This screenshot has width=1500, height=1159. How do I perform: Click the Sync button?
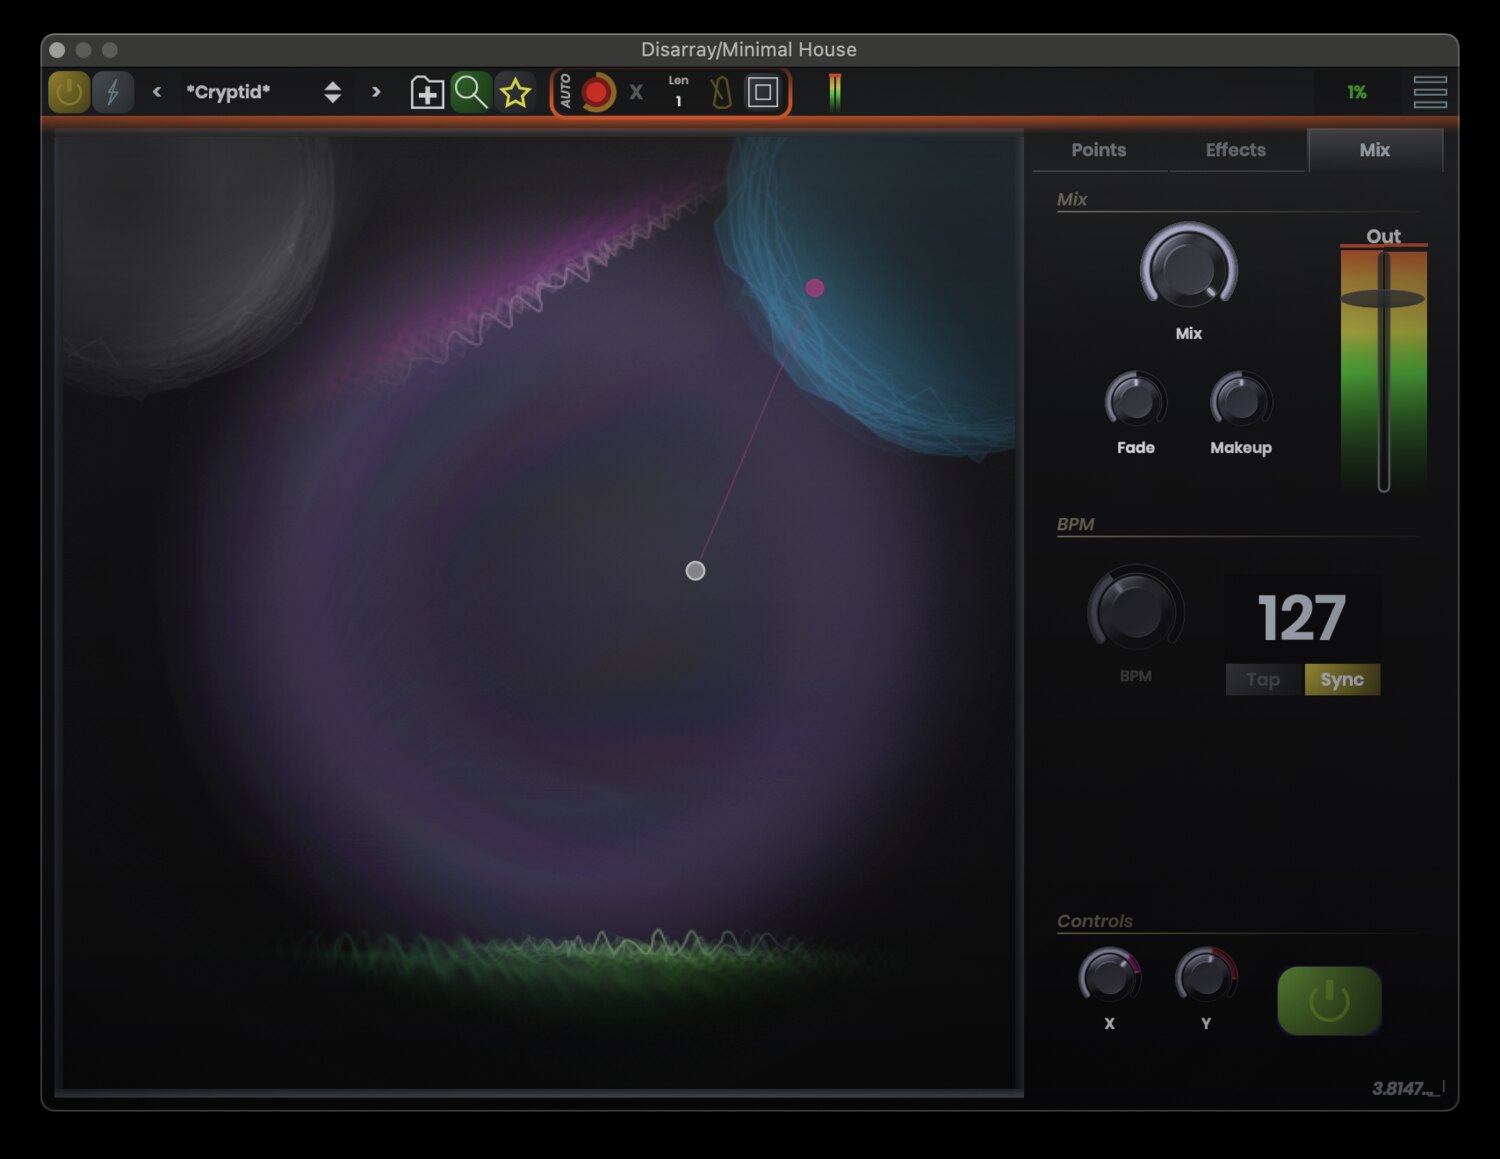click(1342, 680)
